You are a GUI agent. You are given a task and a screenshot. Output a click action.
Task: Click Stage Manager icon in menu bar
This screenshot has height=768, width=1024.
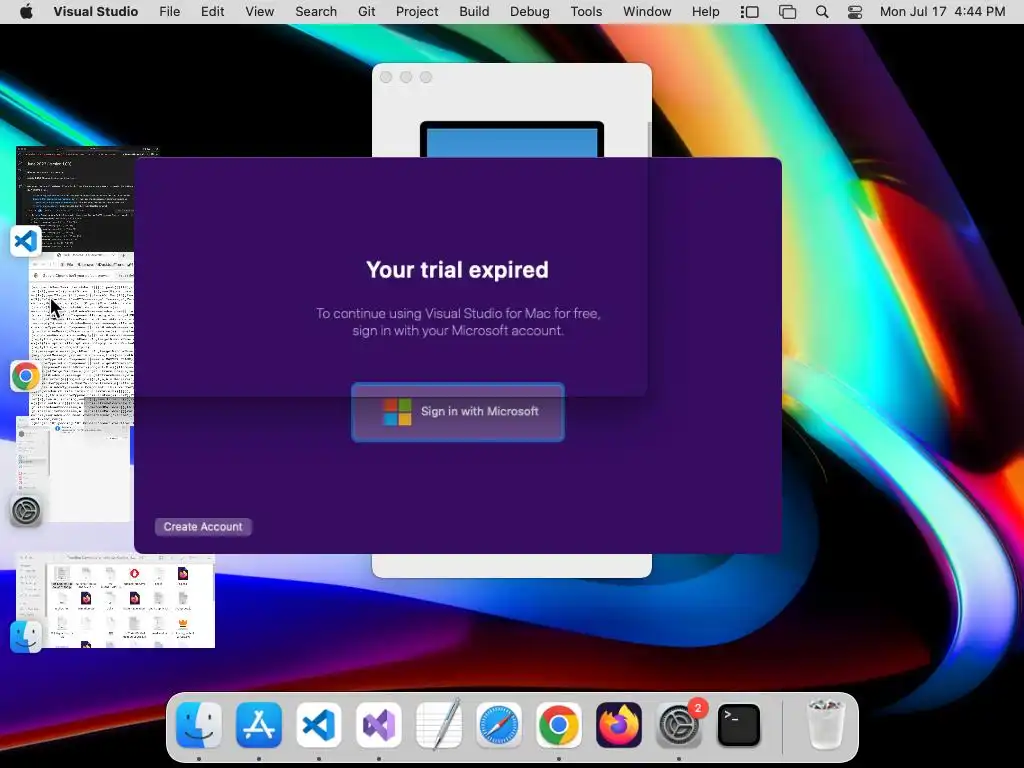749,12
